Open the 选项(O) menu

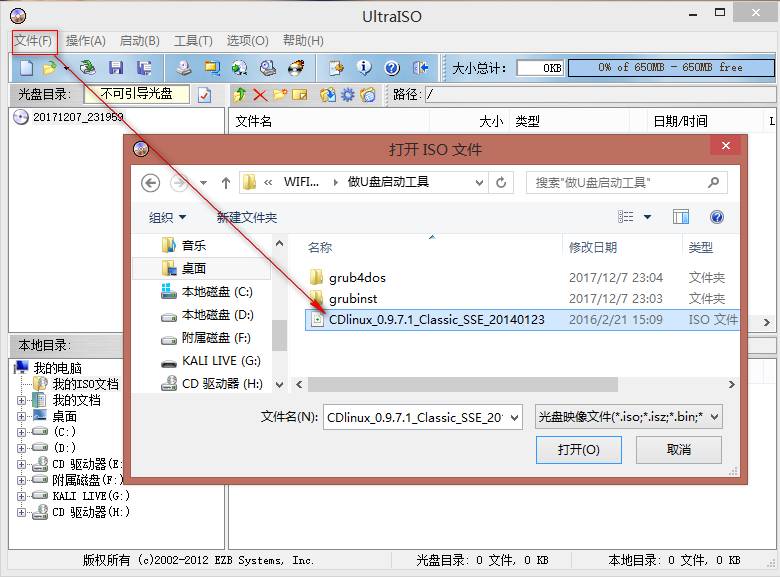click(248, 41)
